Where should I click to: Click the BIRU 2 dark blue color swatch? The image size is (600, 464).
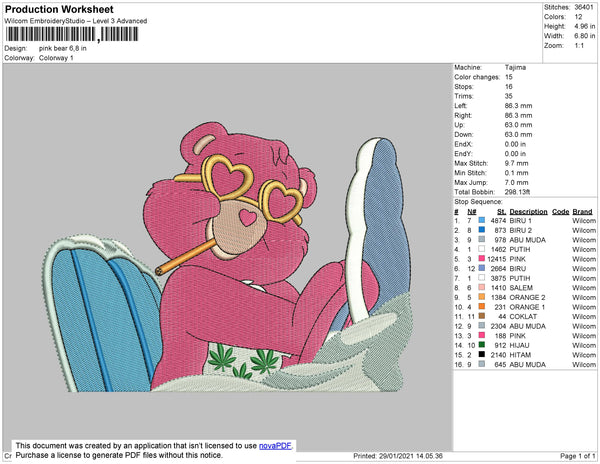tap(481, 230)
